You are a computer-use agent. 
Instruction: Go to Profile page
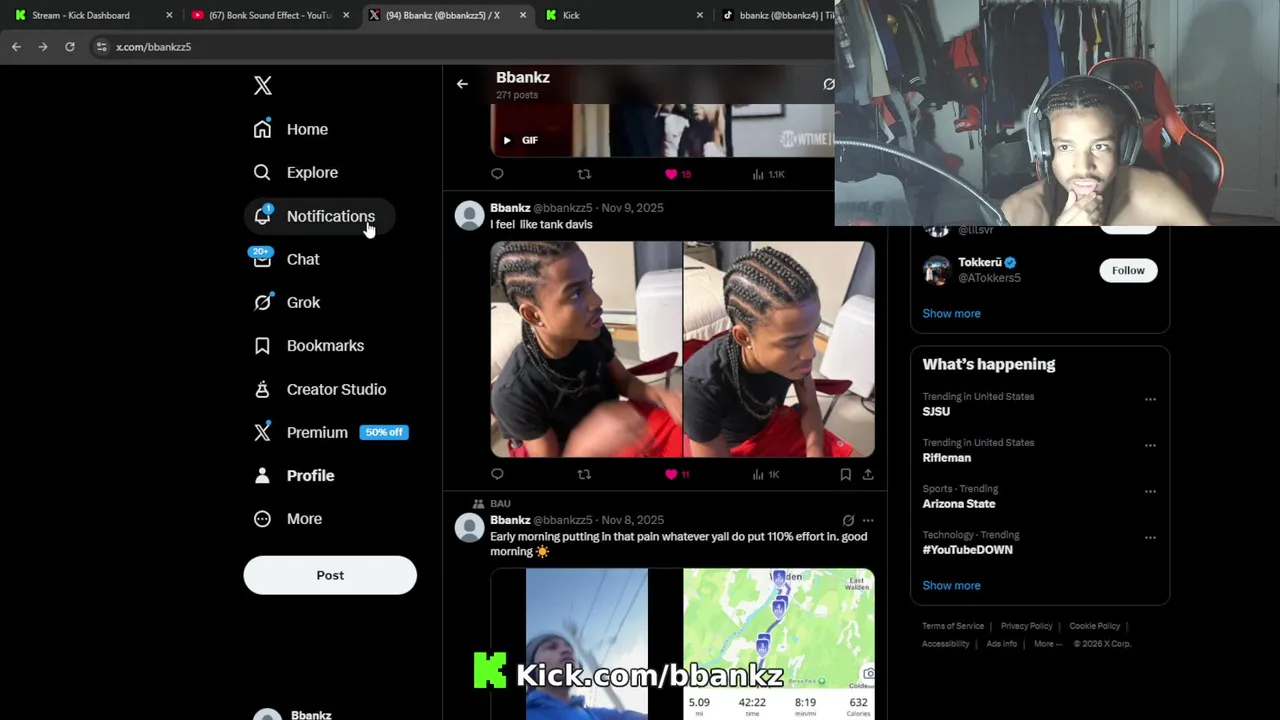[294, 475]
